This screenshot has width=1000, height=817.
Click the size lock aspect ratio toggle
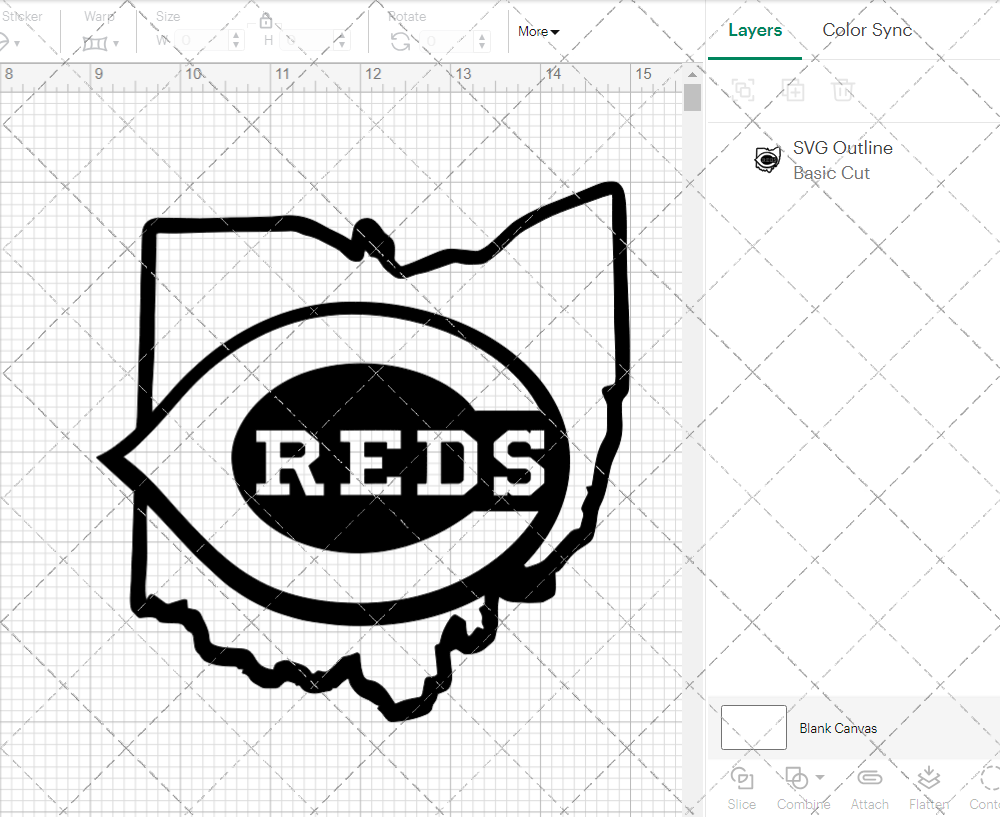pyautogui.click(x=266, y=20)
